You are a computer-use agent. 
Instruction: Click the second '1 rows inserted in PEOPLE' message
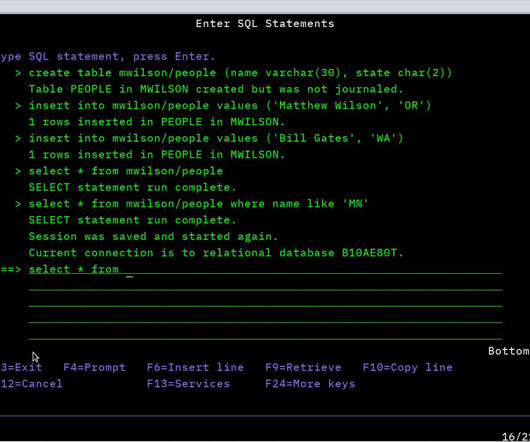click(x=156, y=154)
